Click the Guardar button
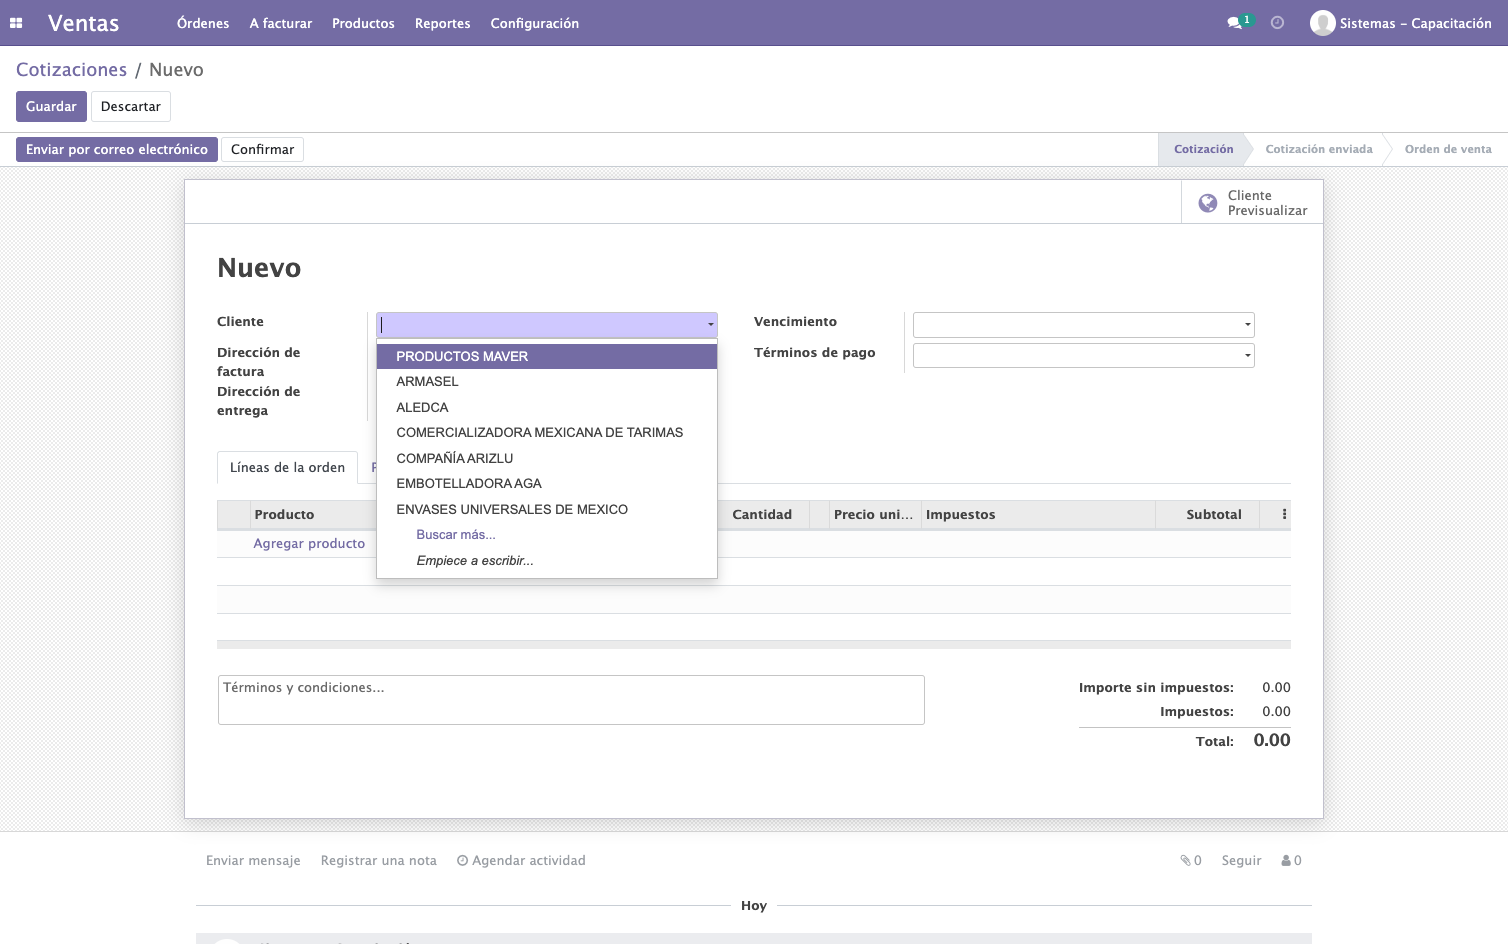Viewport: 1508px width, 944px height. tap(51, 106)
